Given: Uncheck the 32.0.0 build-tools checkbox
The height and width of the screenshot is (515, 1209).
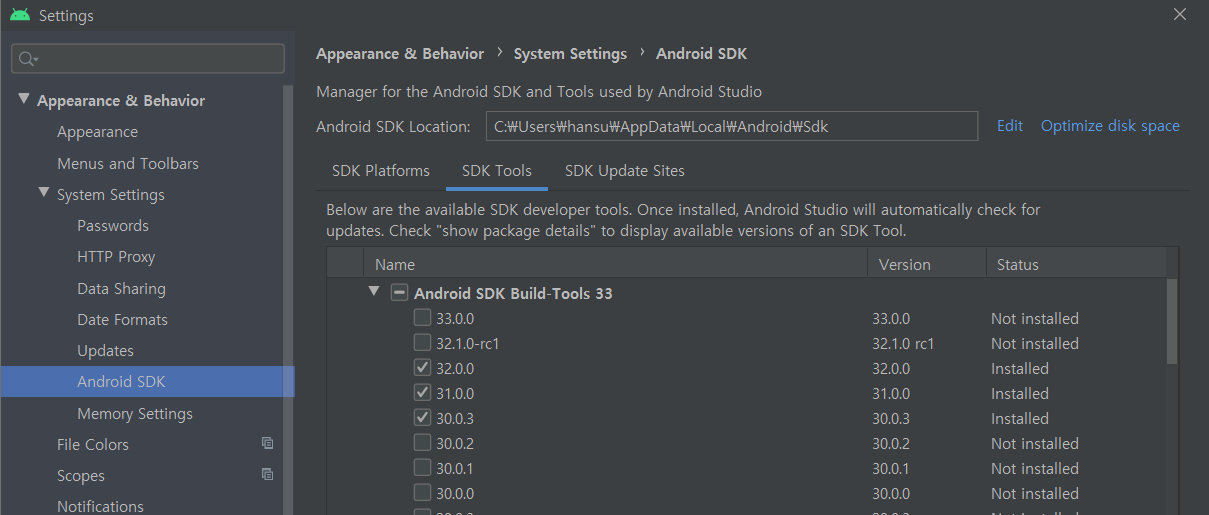Looking at the screenshot, I should (423, 368).
